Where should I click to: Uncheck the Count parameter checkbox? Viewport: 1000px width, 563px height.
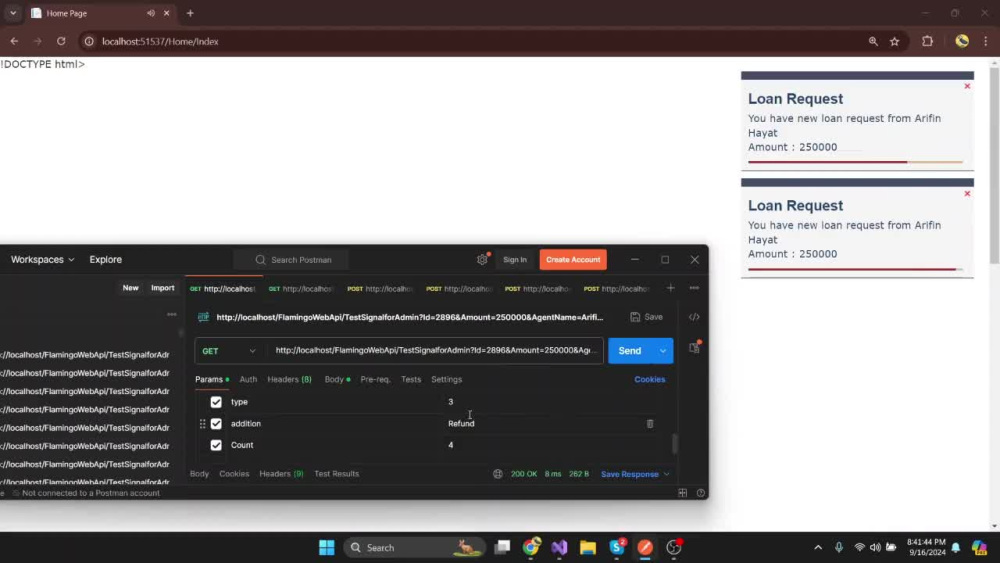(216, 445)
